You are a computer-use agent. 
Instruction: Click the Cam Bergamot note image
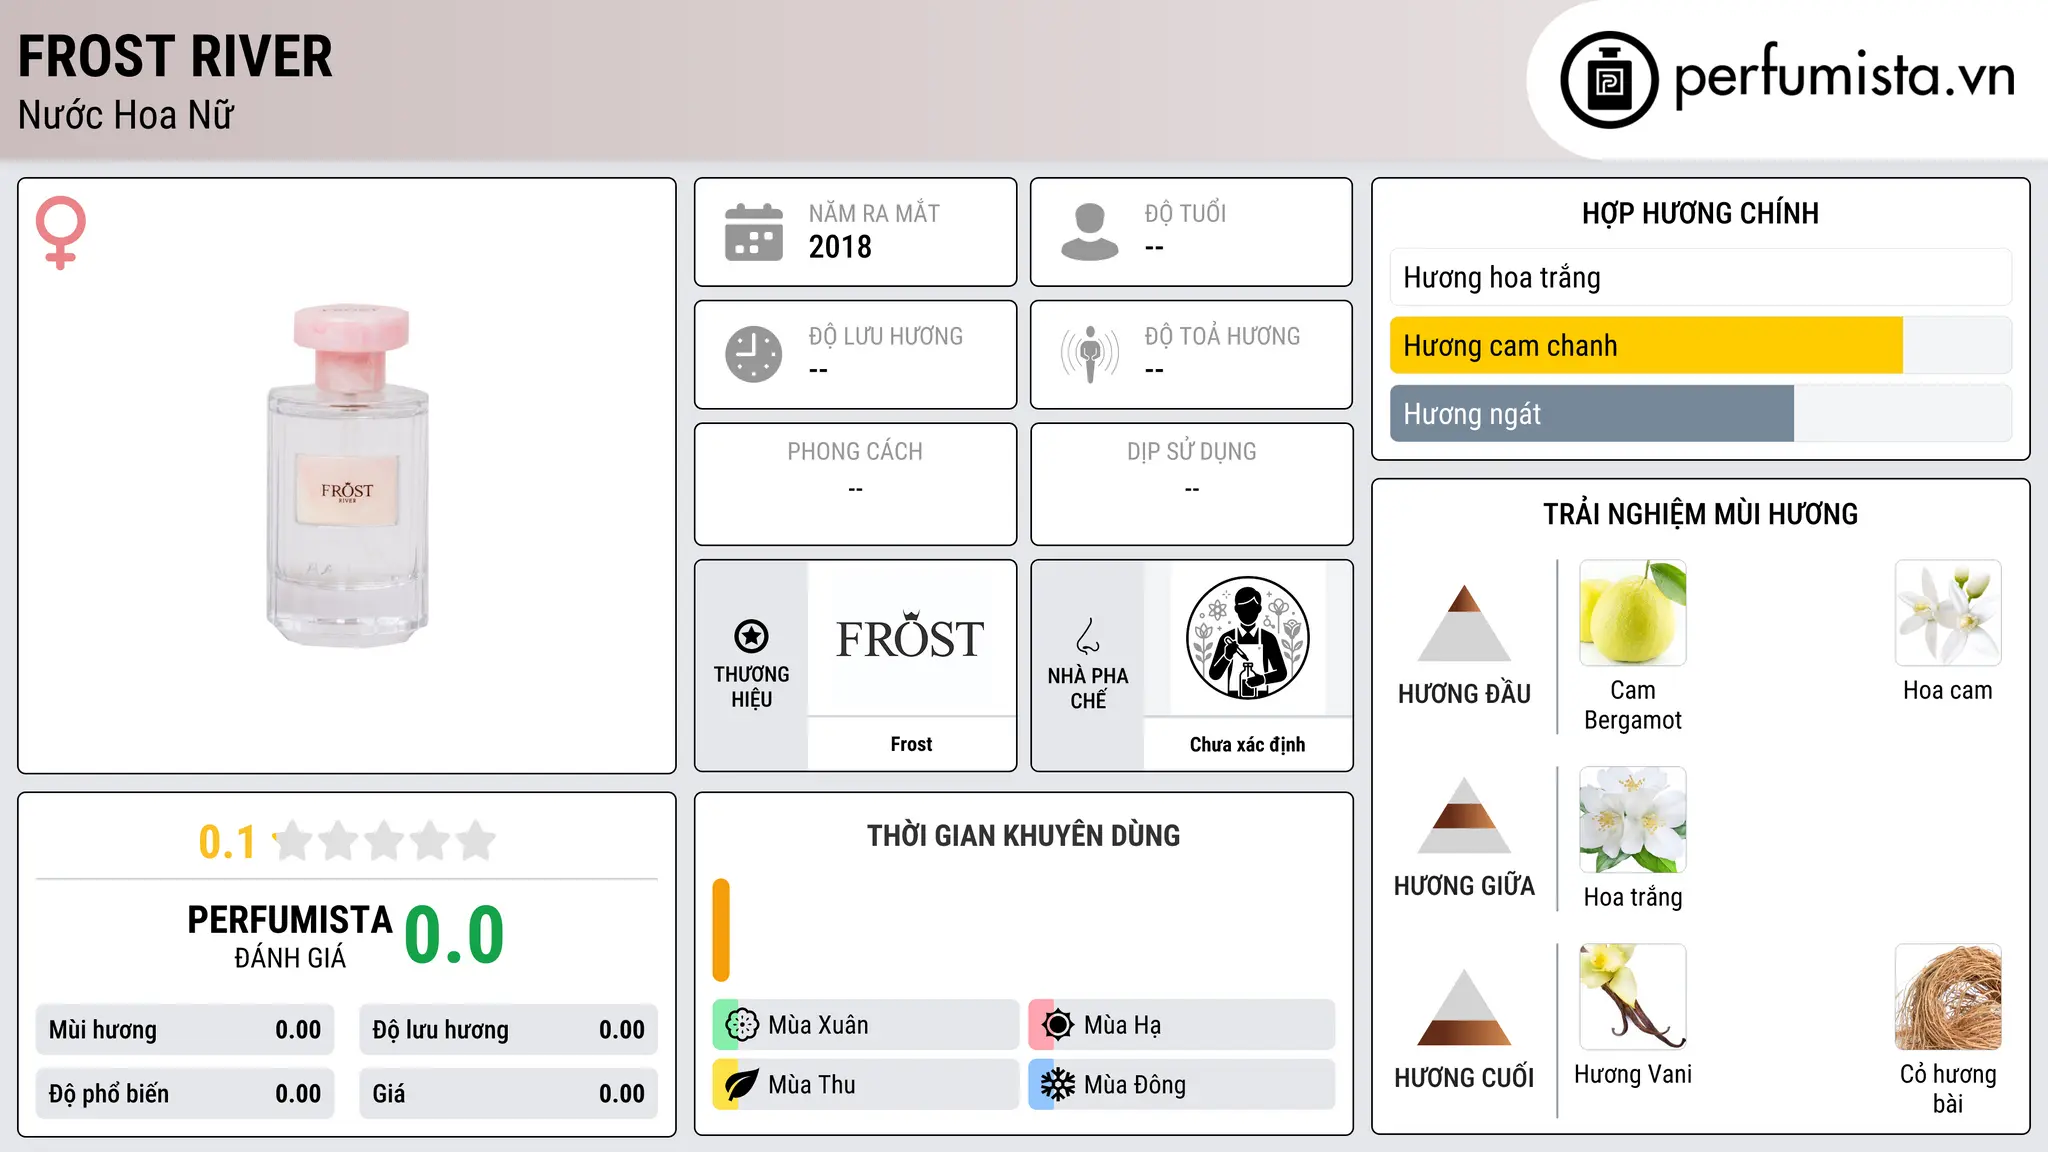tap(1633, 613)
